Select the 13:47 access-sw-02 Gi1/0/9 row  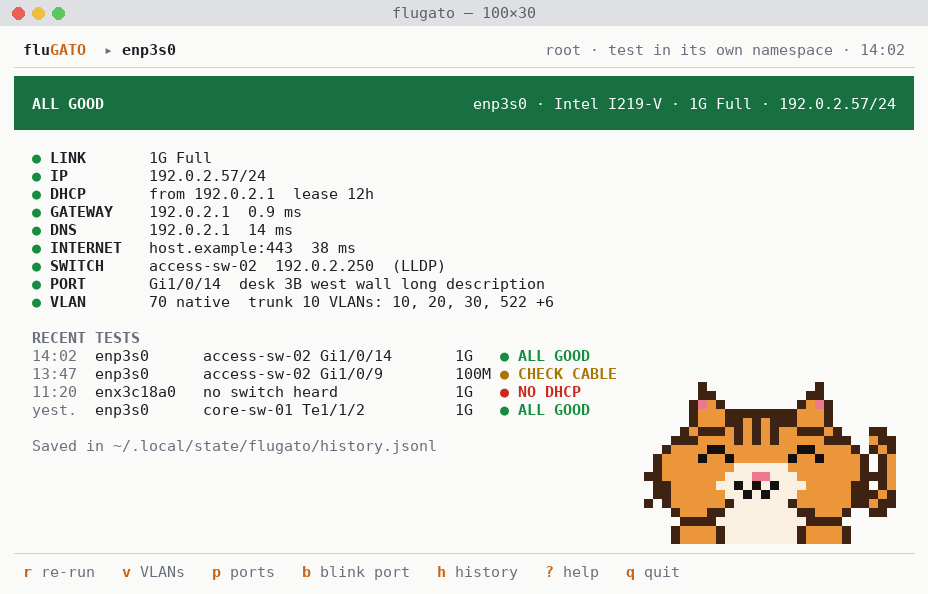click(x=324, y=374)
